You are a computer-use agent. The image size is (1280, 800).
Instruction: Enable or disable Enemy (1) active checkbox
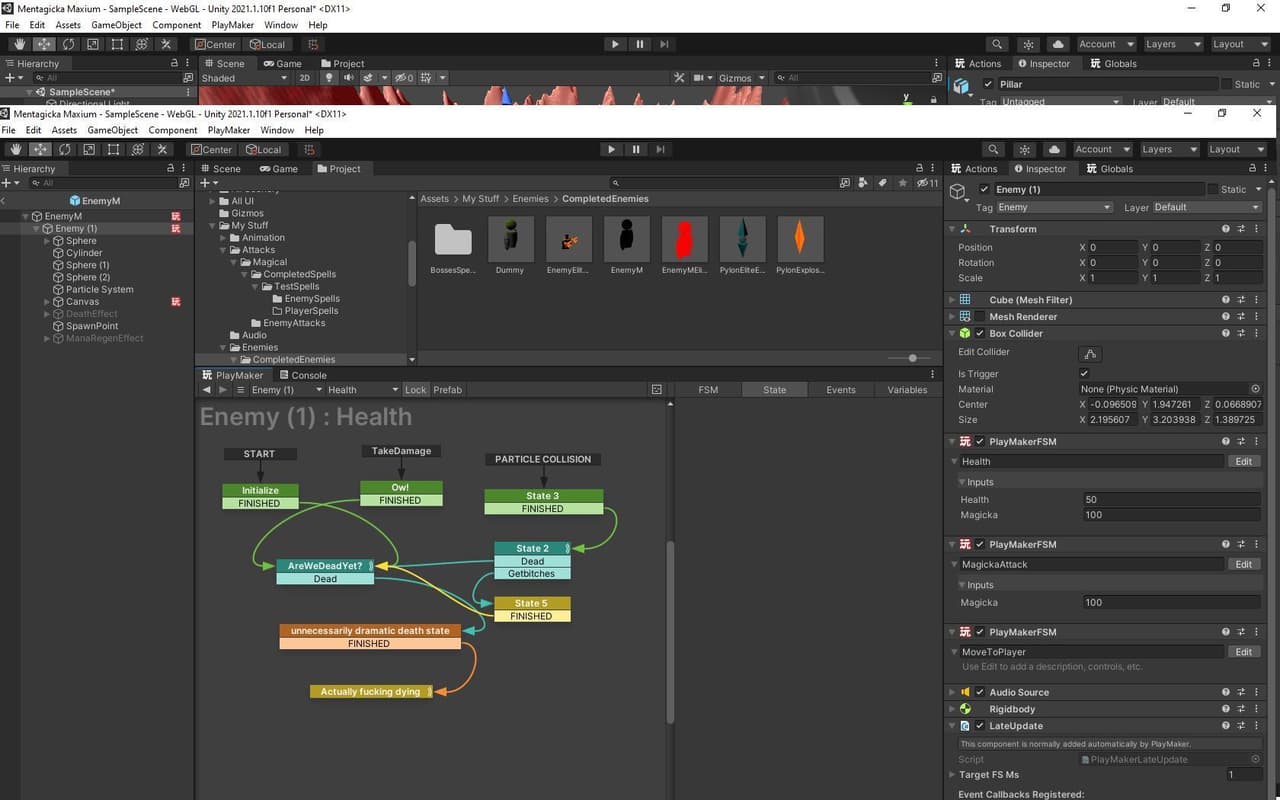point(984,189)
